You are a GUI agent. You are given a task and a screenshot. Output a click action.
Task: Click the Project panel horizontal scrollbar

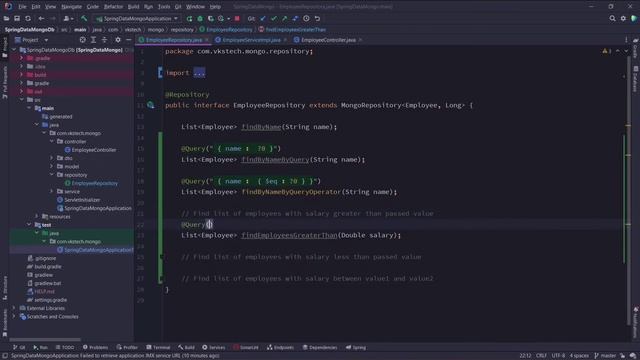point(45,339)
